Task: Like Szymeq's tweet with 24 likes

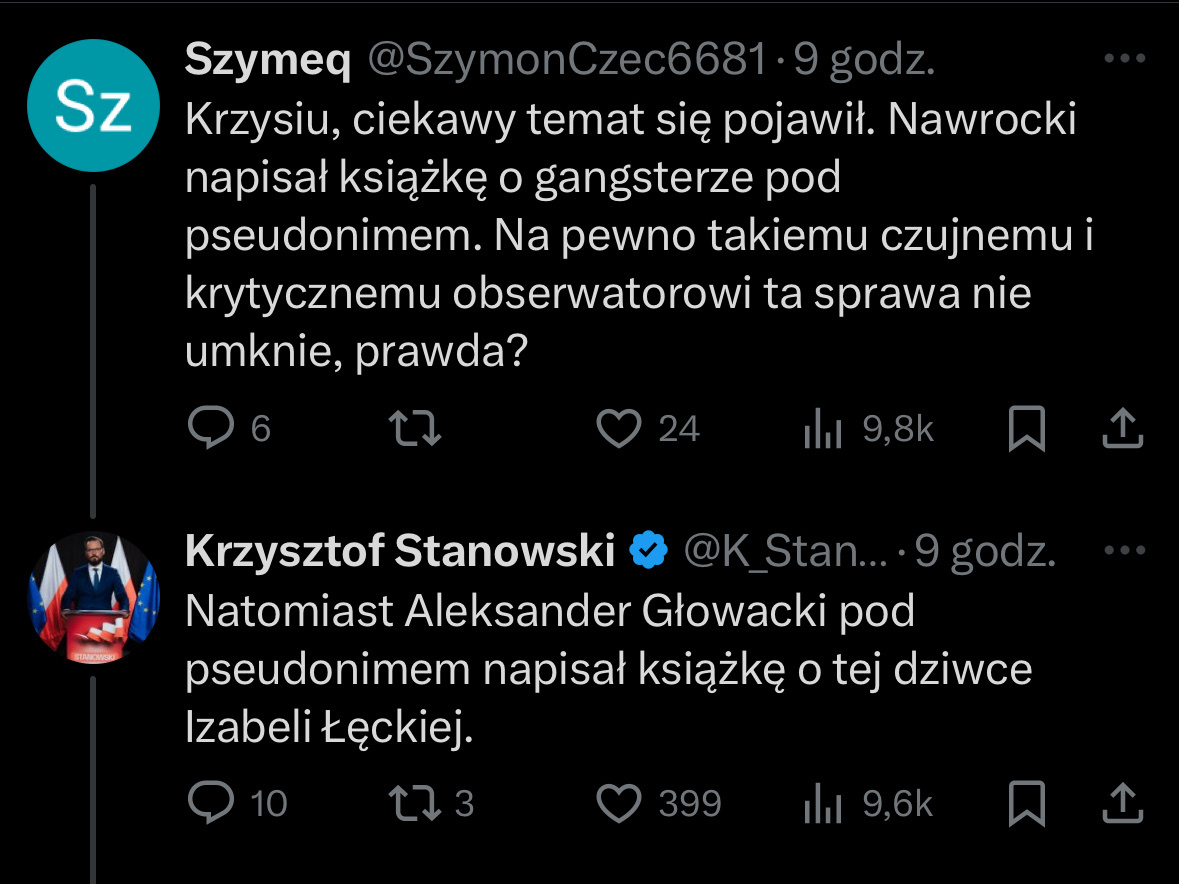Action: coord(618,429)
